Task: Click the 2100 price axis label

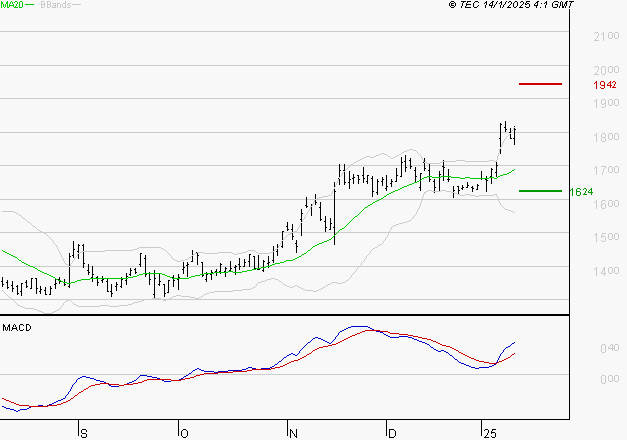Action: [606, 36]
